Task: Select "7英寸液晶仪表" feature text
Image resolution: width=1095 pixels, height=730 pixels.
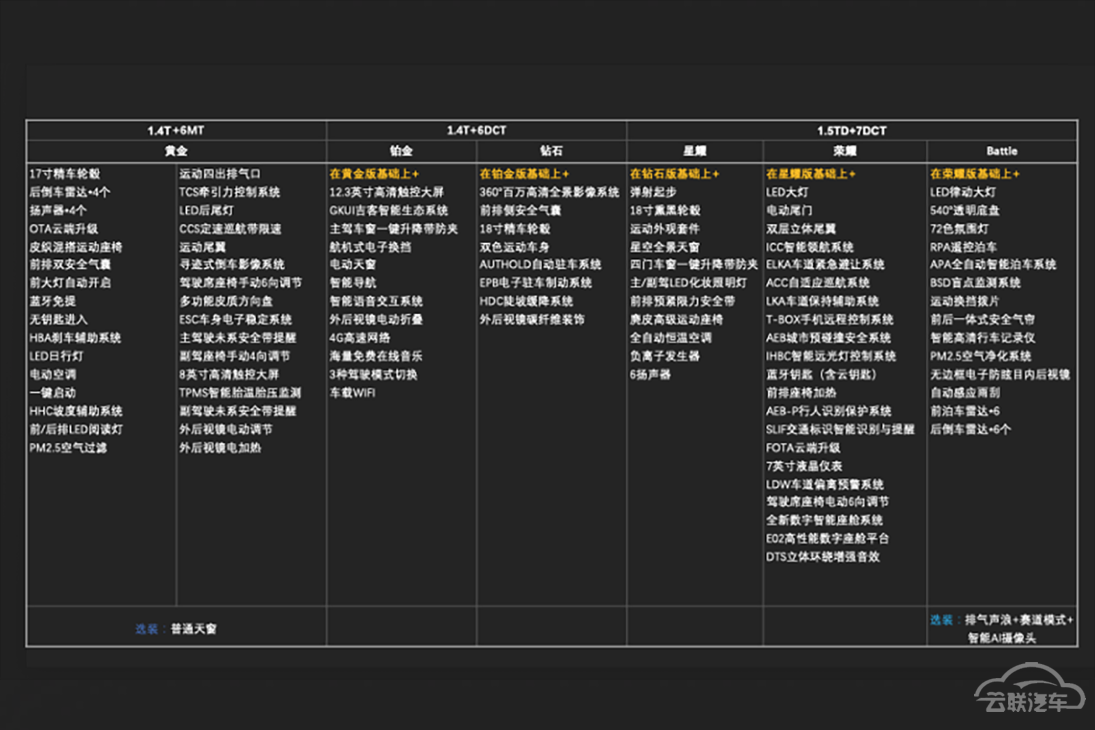Action: 804,466
